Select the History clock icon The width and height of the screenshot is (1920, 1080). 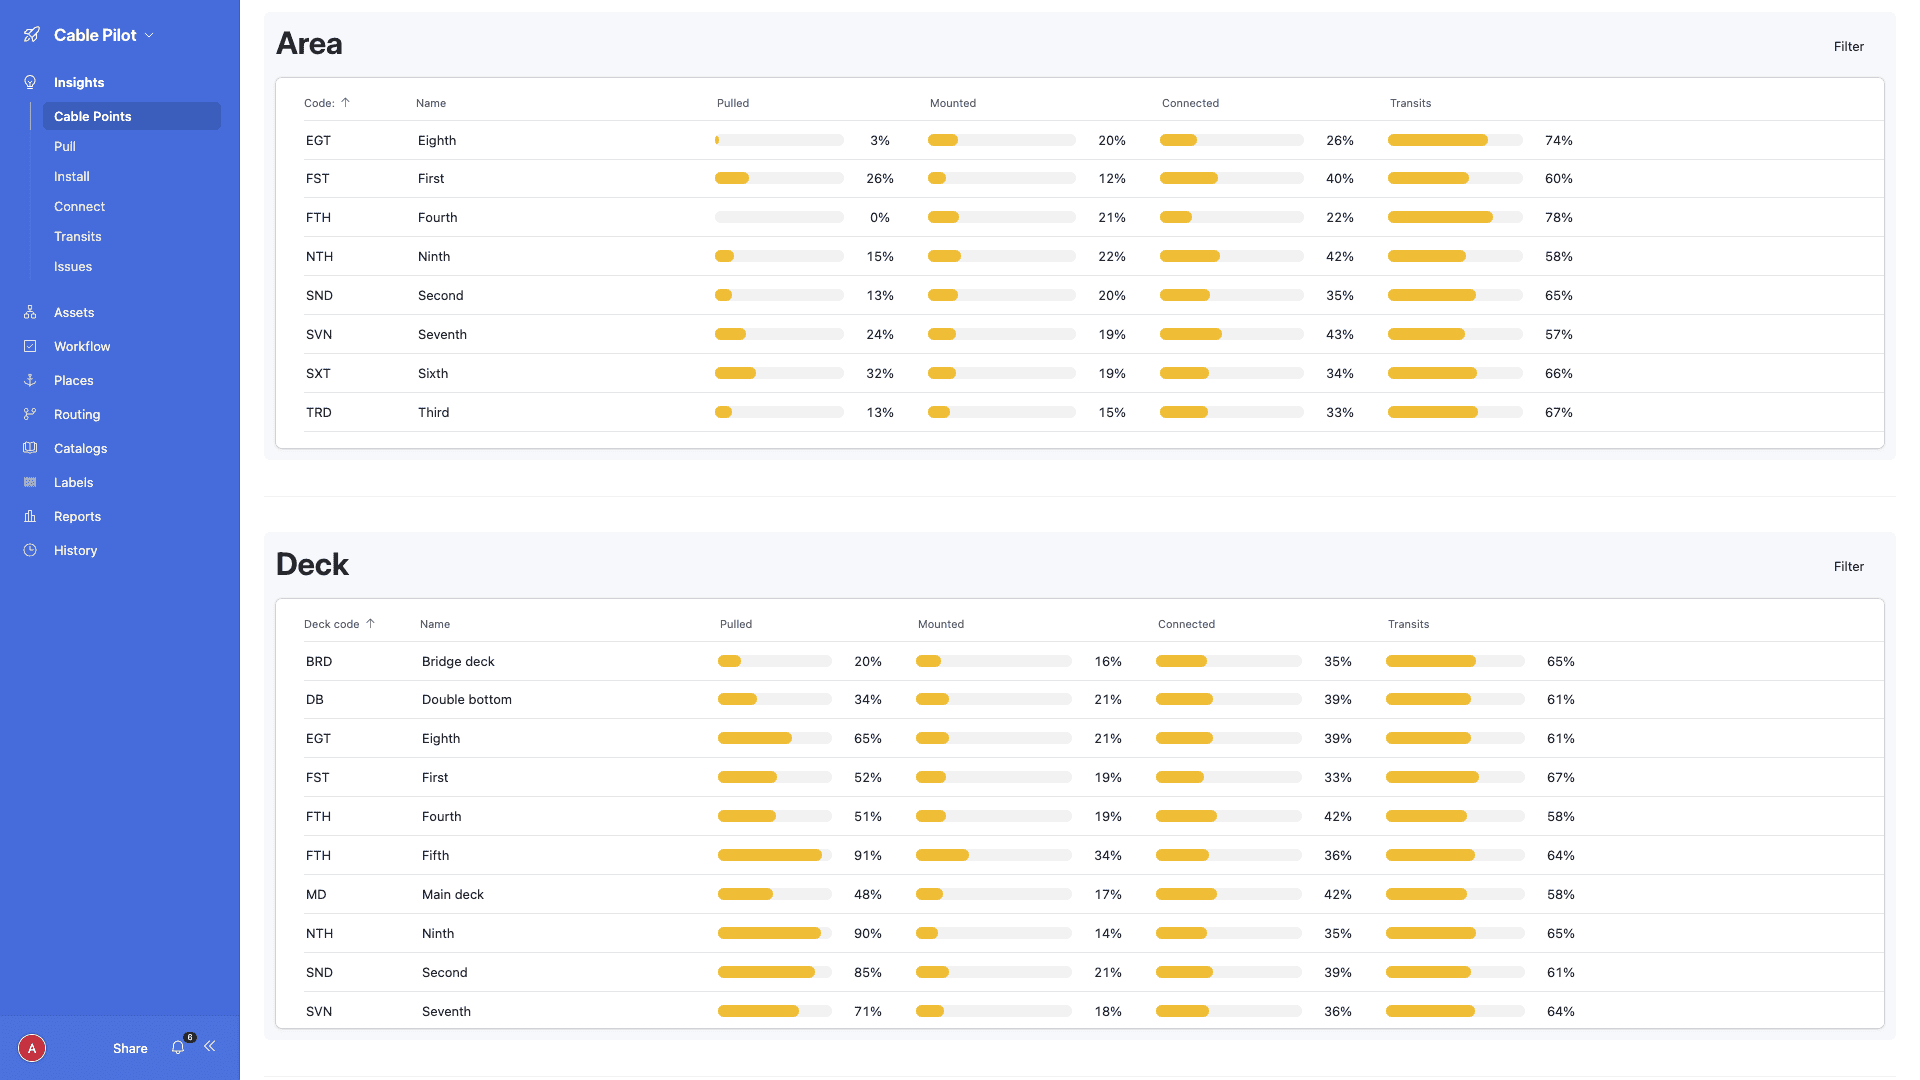pos(30,550)
